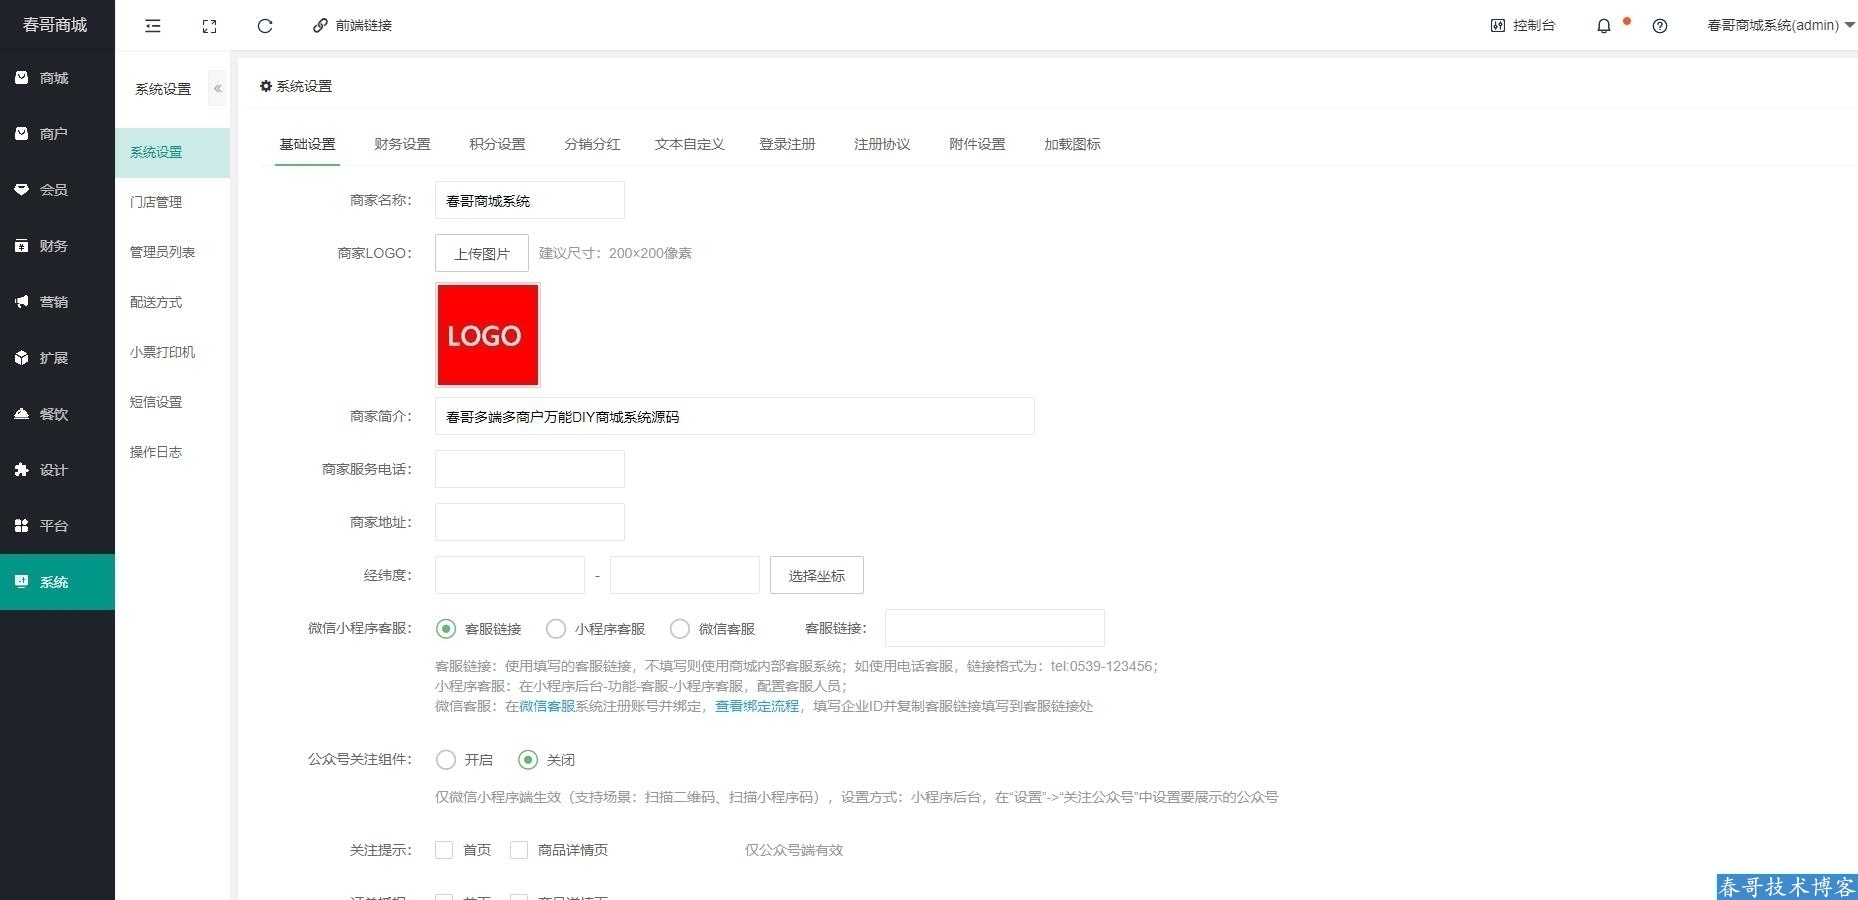Open the help question mark icon
The height and width of the screenshot is (900, 1858).
coord(1660,26)
